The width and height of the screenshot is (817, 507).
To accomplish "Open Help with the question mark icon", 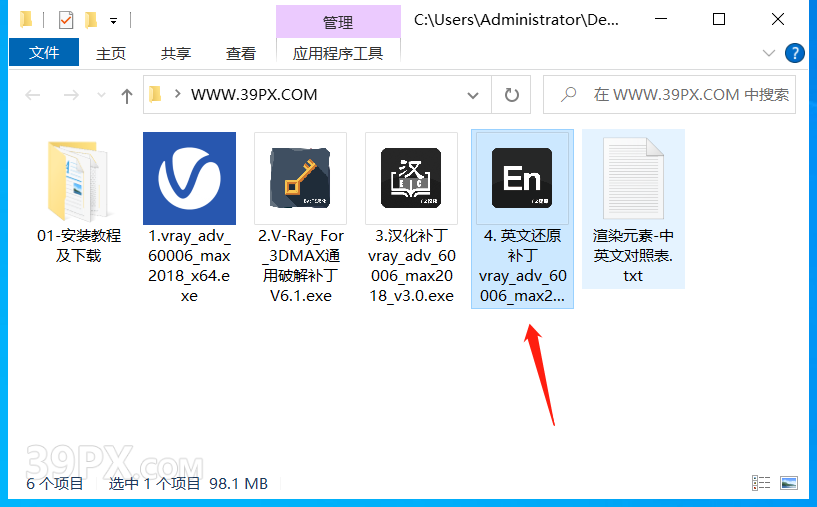I will pyautogui.click(x=795, y=53).
